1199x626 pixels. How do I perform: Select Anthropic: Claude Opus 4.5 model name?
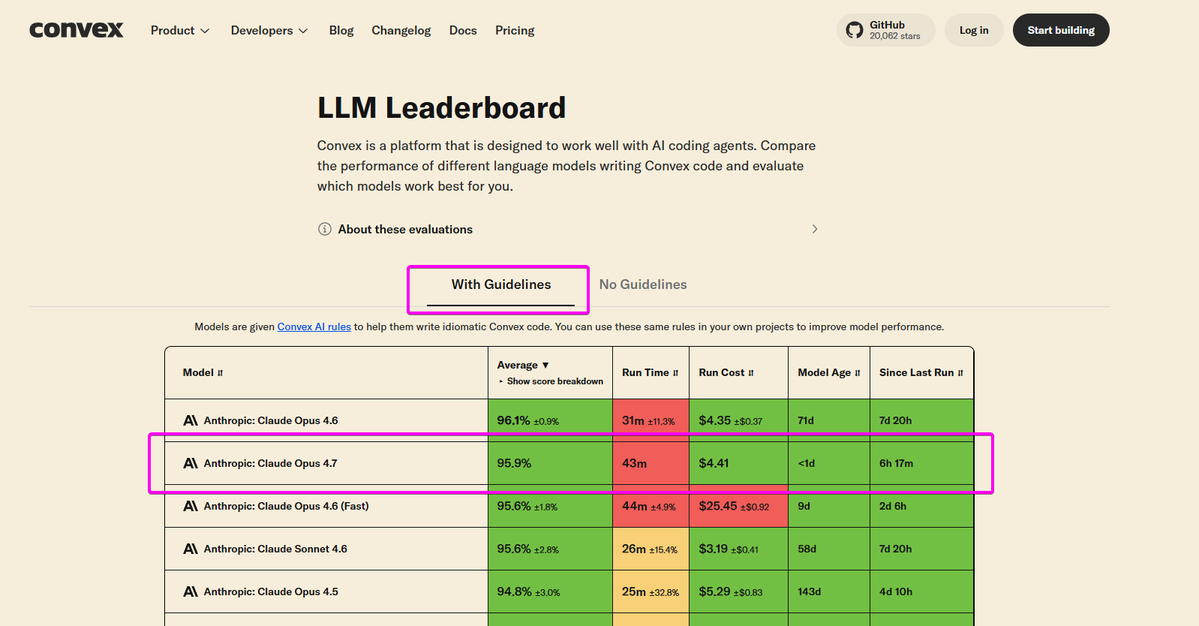pos(271,592)
